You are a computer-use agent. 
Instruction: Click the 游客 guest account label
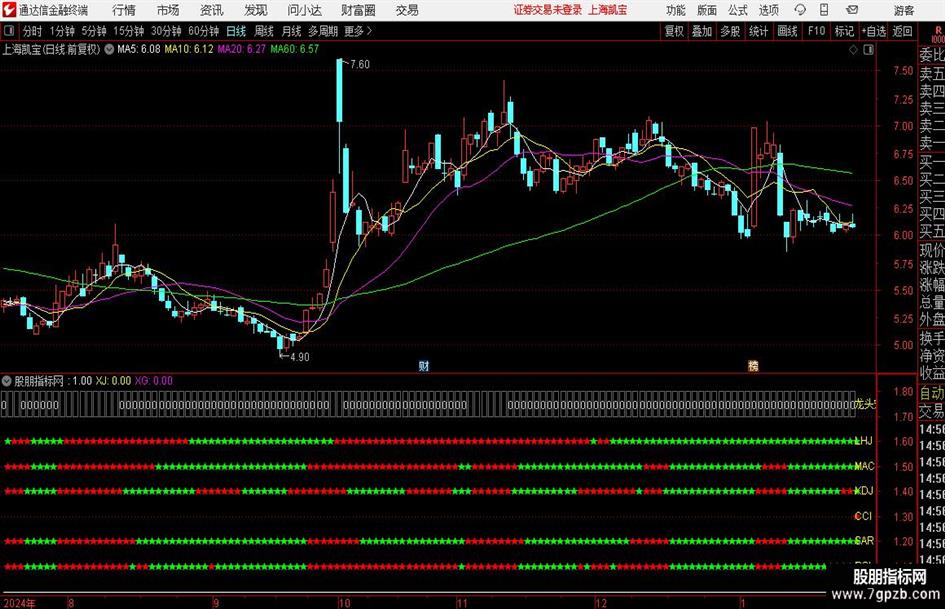(x=904, y=10)
